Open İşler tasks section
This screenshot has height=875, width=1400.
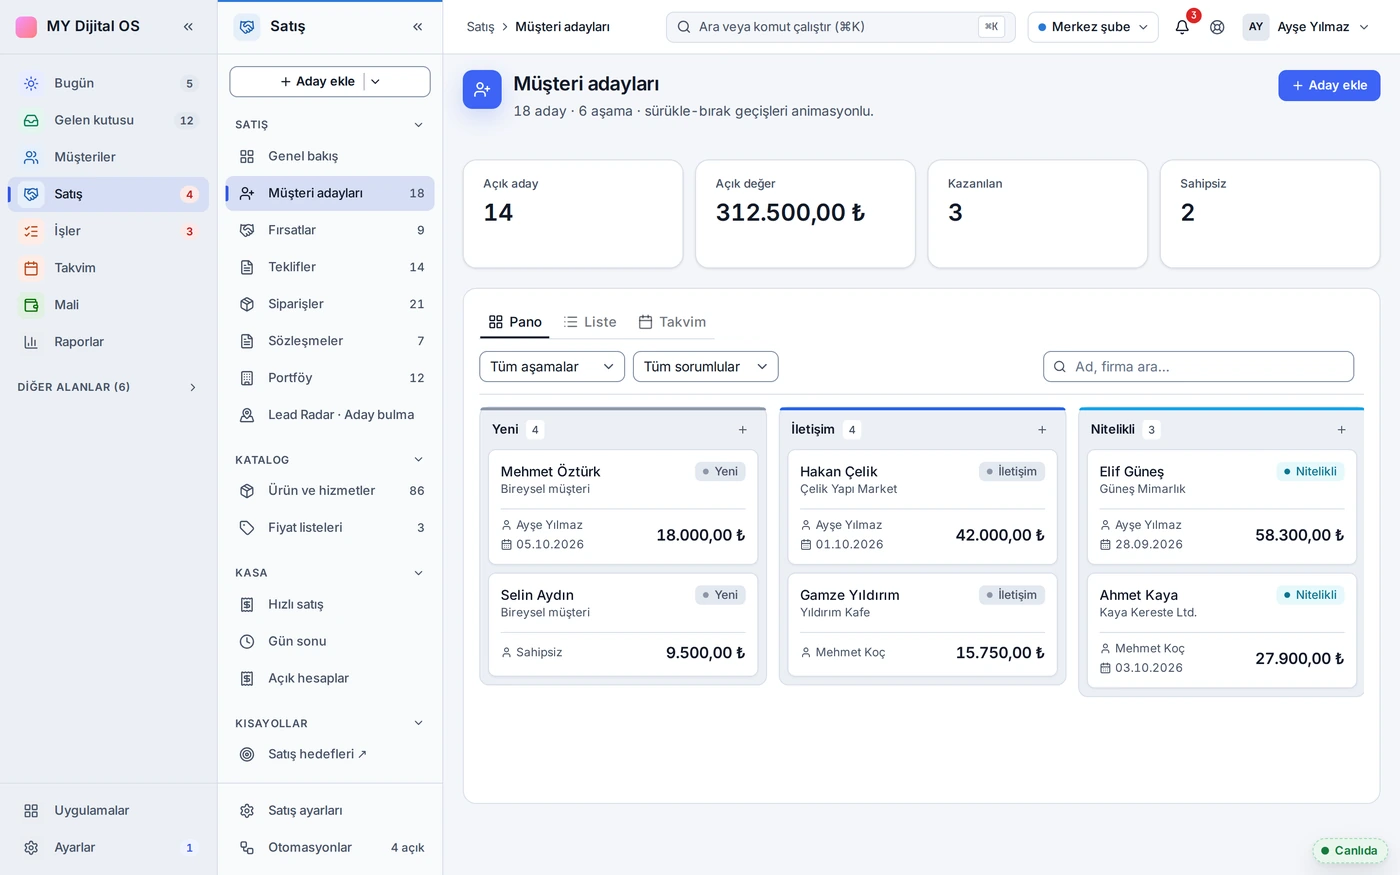pyautogui.click(x=108, y=231)
